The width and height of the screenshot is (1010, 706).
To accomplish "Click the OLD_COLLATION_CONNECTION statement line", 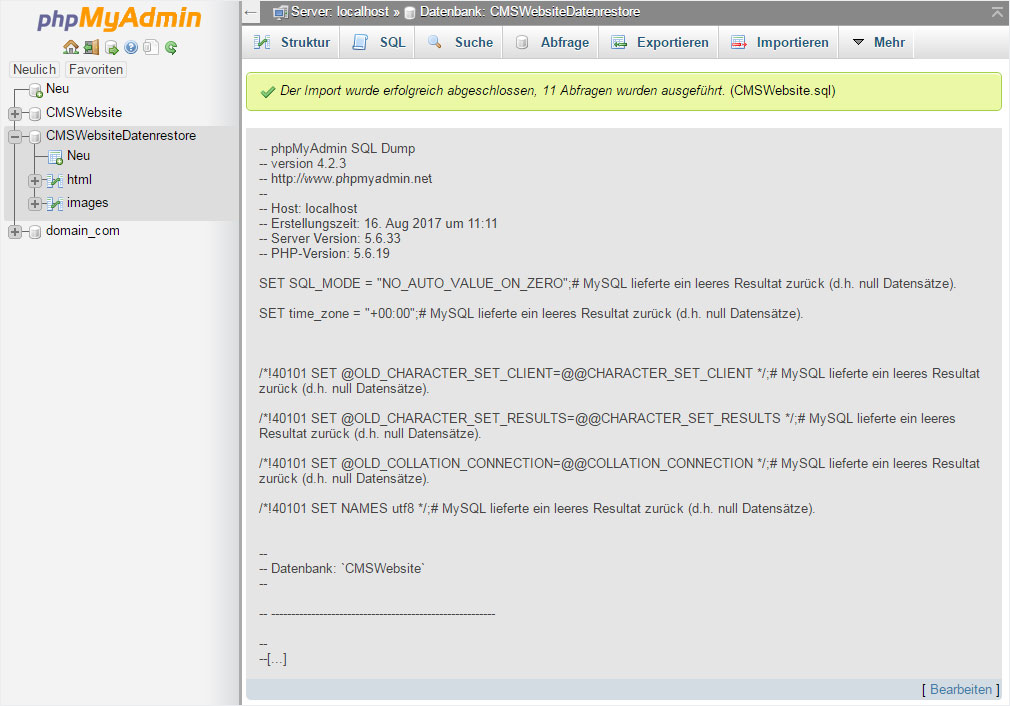I will [619, 471].
